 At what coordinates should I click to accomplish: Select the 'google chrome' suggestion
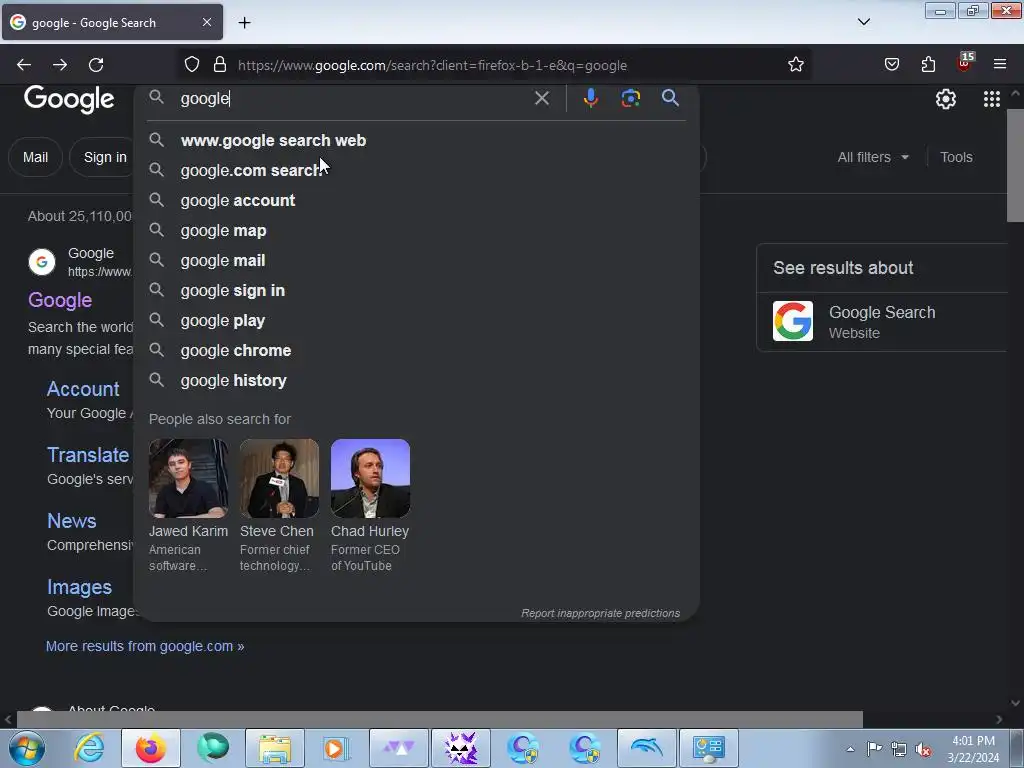pos(416,351)
